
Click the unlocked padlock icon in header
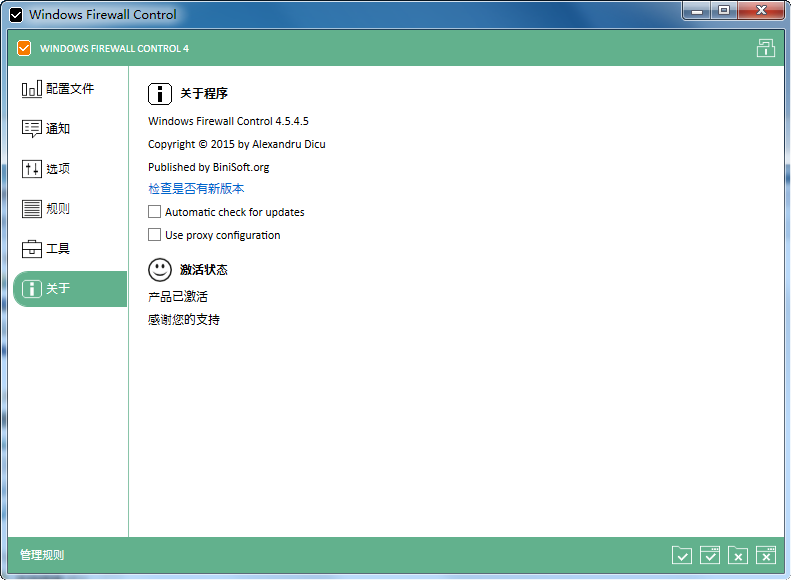tap(765, 48)
